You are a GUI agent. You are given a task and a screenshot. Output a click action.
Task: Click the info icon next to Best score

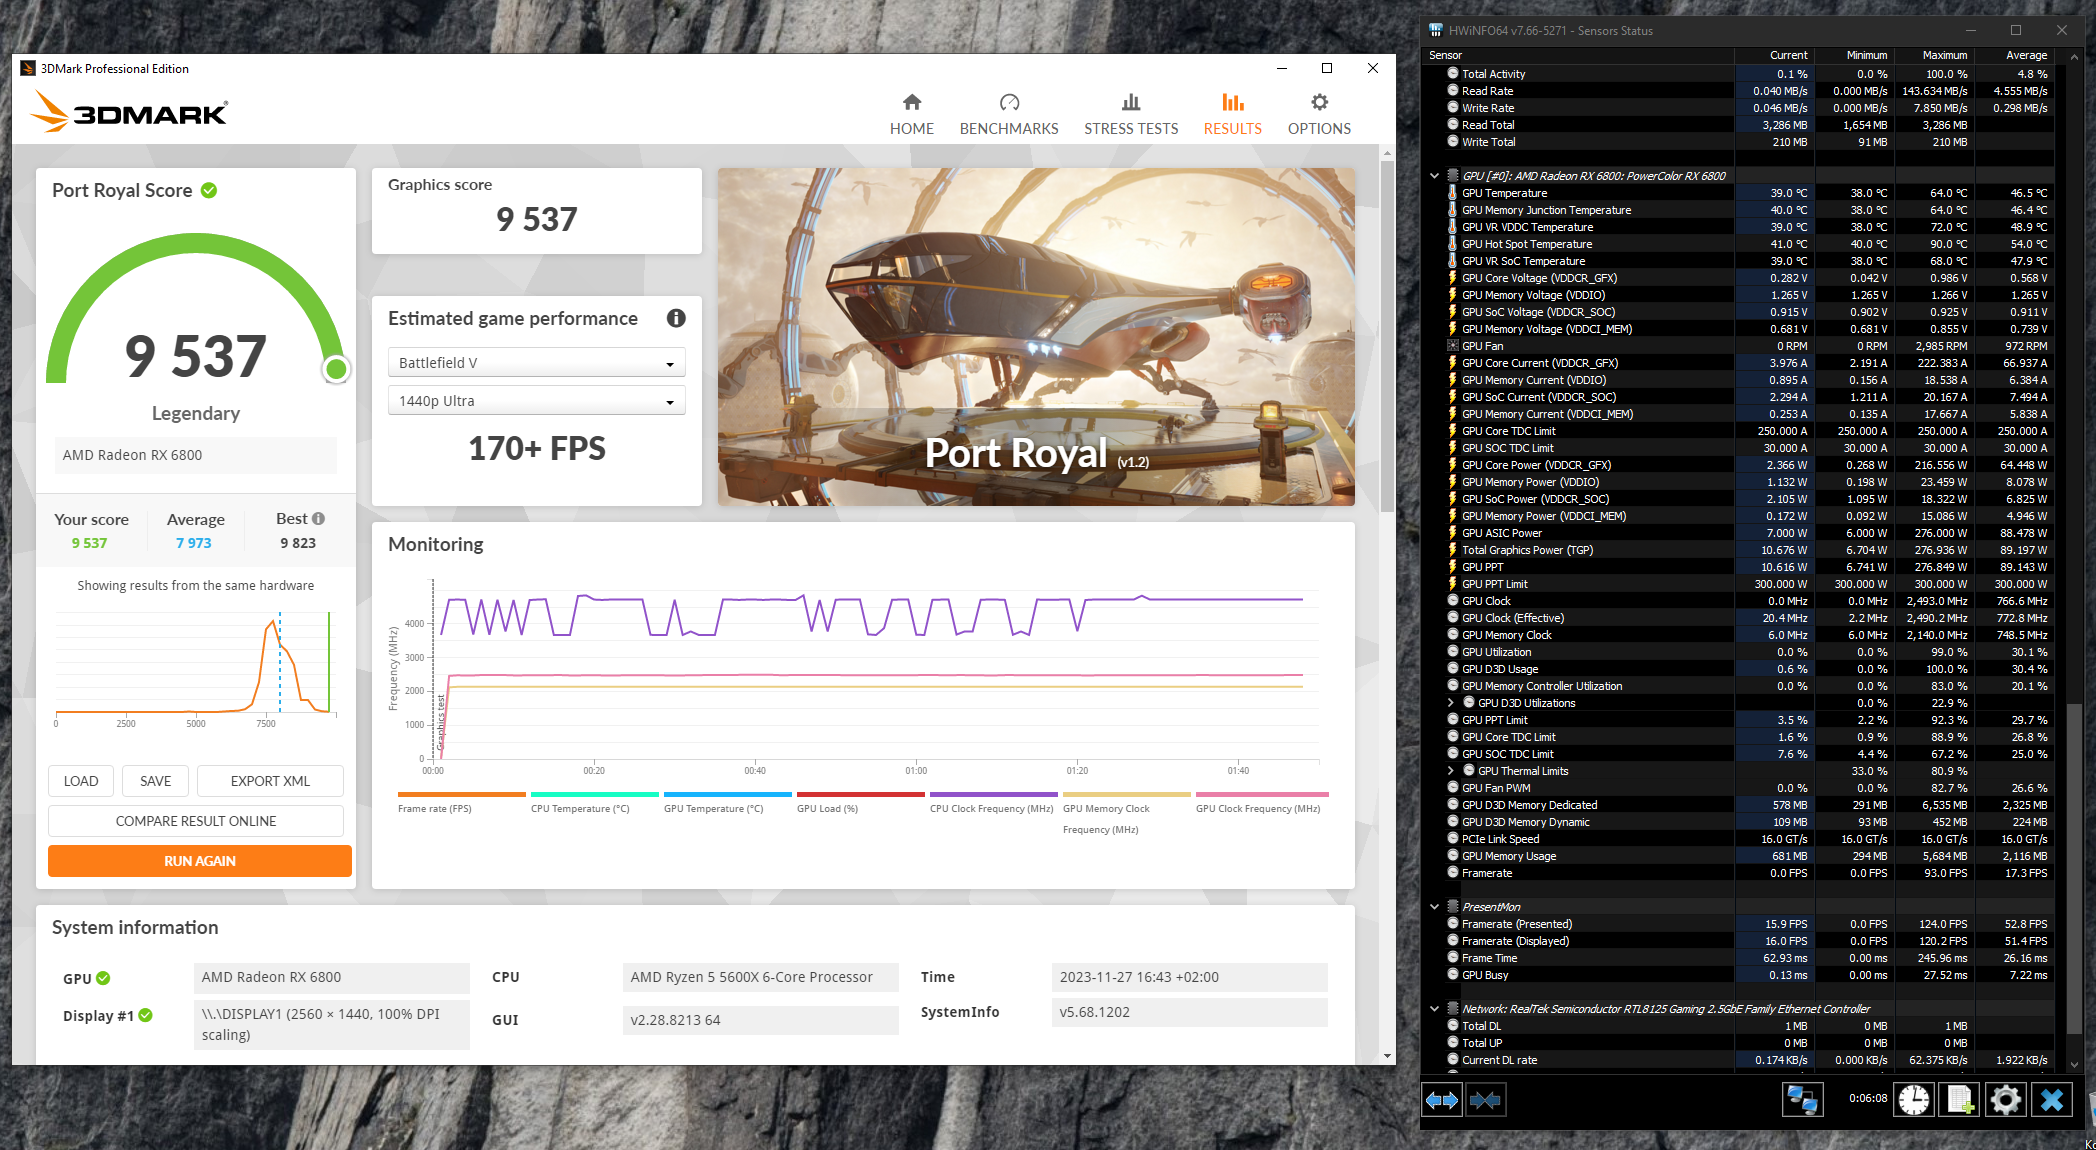[318, 518]
